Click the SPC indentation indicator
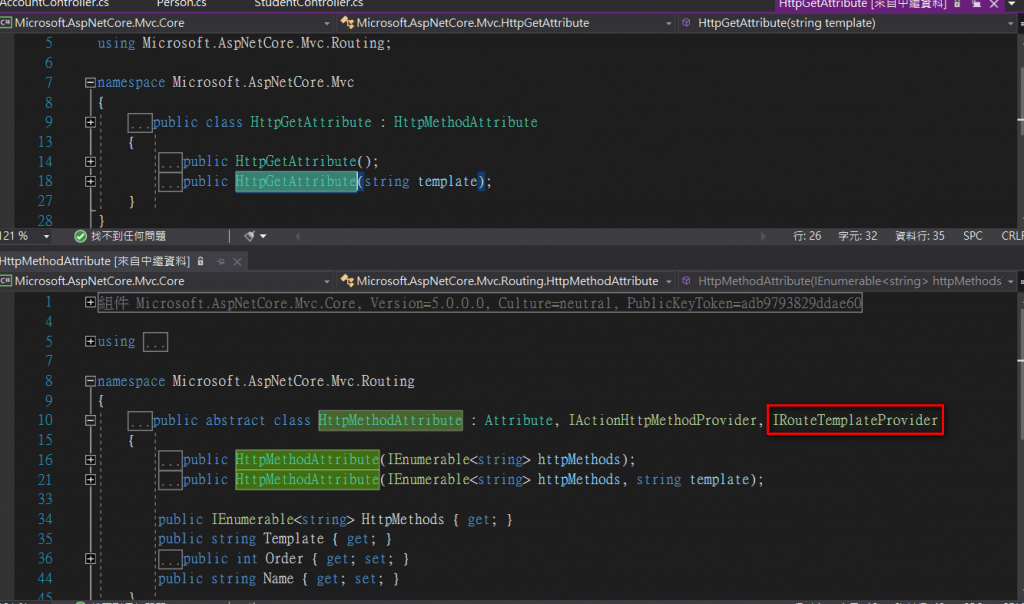 point(972,236)
